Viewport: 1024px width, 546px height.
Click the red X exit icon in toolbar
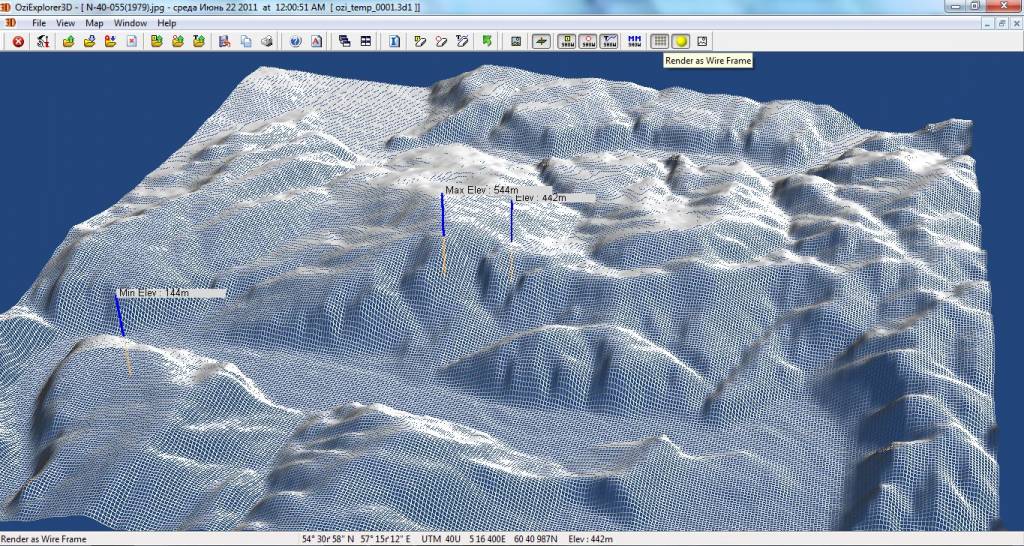coord(18,41)
